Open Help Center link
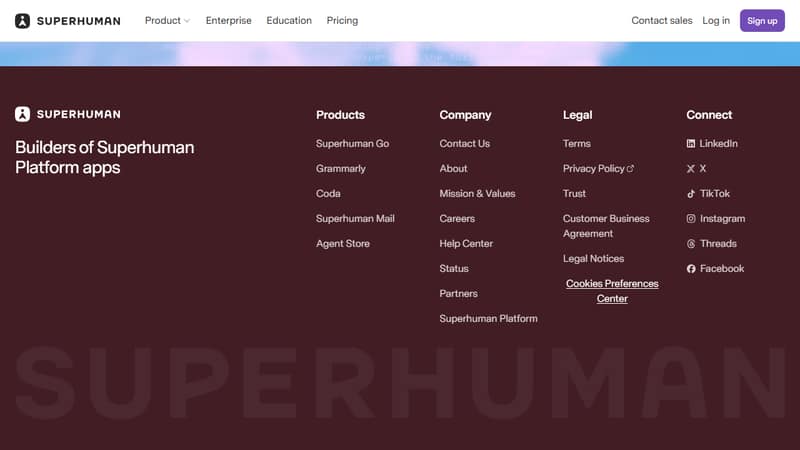Viewport: 800px width, 450px height. (x=466, y=244)
